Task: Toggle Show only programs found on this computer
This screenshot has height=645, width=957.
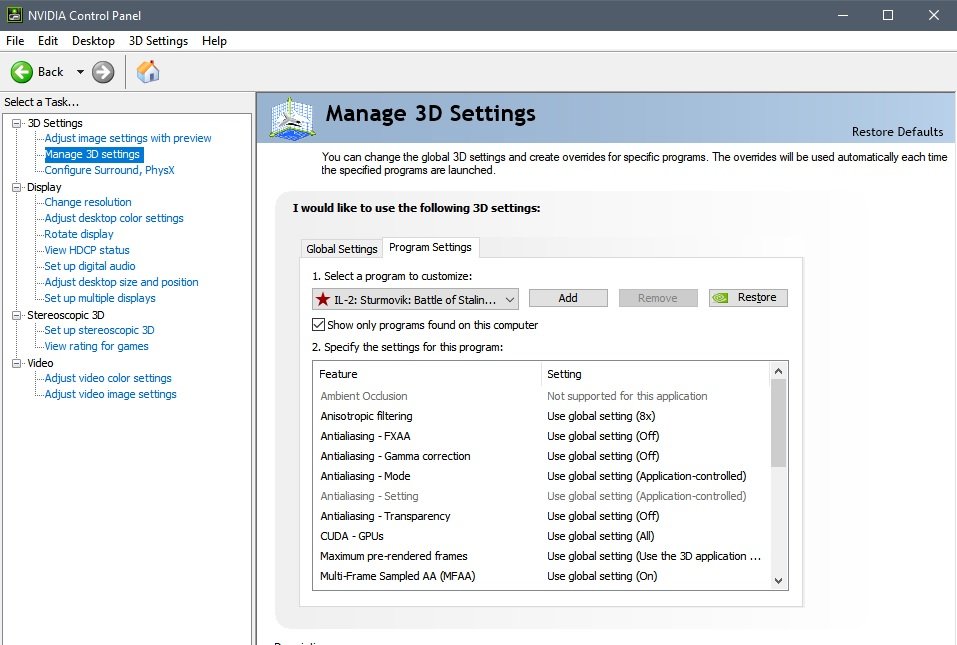Action: 318,325
